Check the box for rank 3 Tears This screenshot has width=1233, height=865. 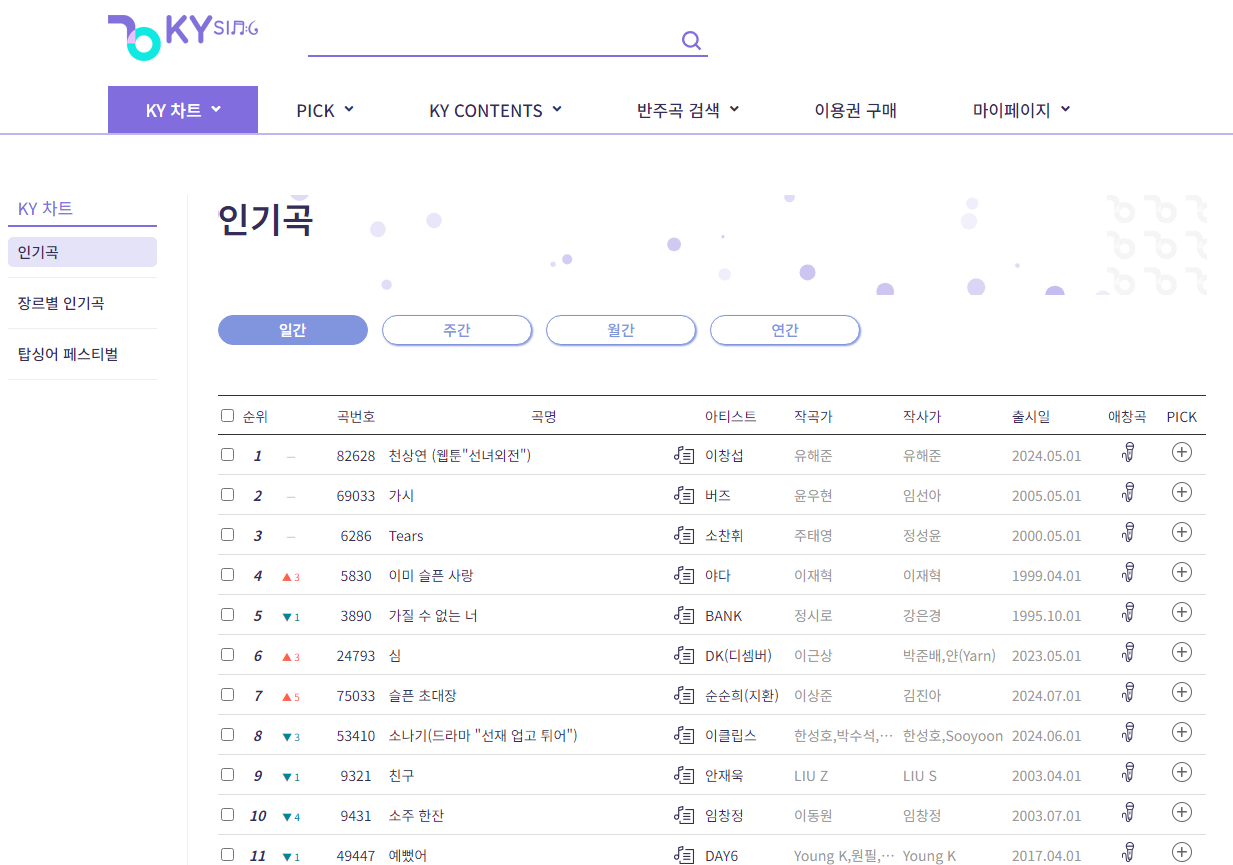click(x=227, y=534)
